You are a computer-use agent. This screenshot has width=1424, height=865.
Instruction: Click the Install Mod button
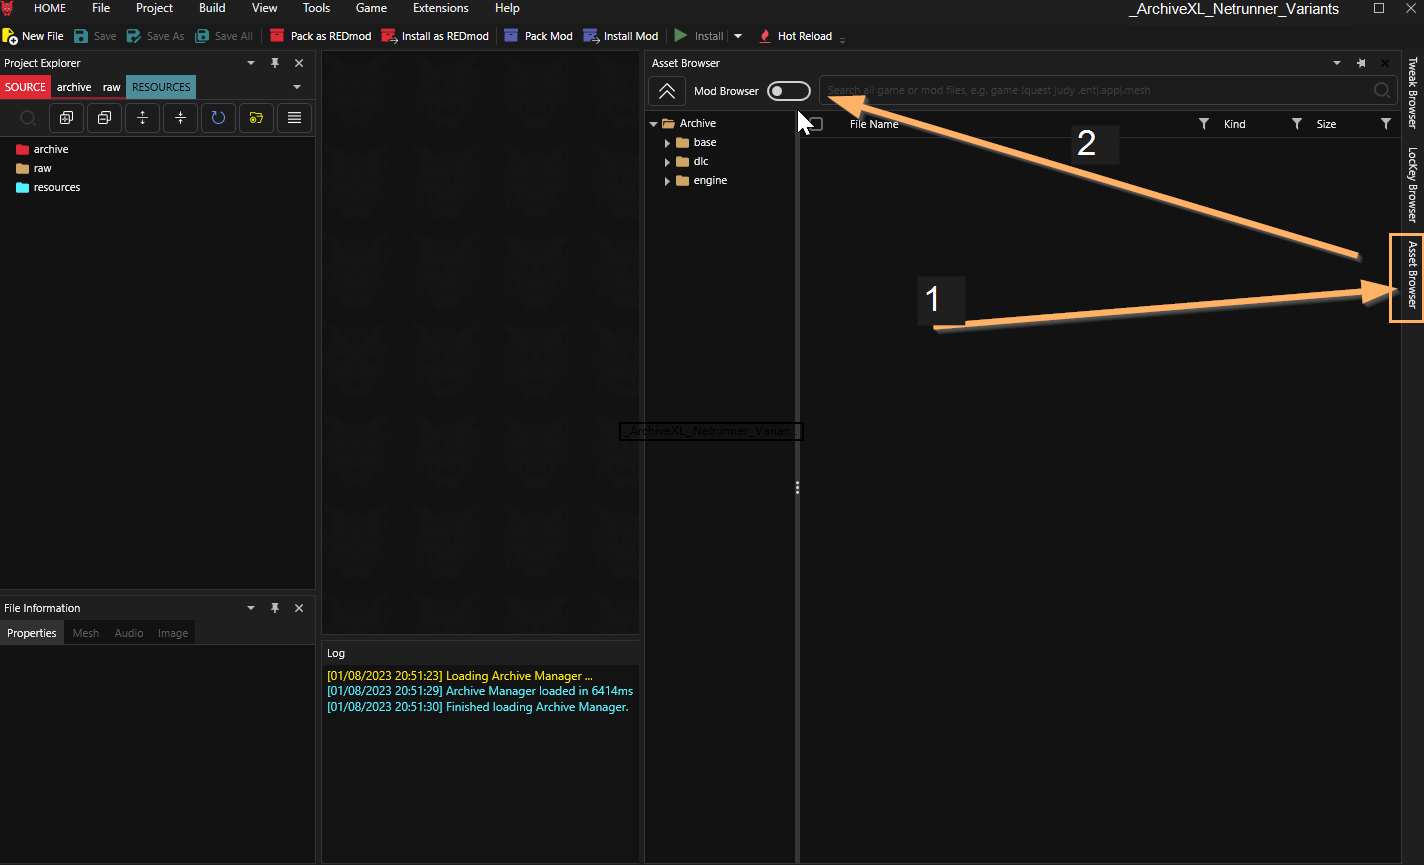[620, 36]
